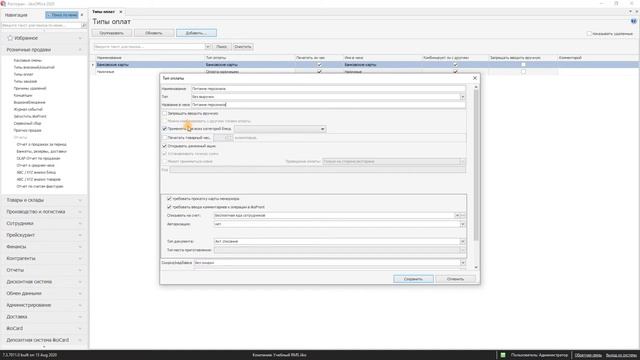Click the Название в чеке input field
Screen dimensions: 640x360
[x=328, y=105]
